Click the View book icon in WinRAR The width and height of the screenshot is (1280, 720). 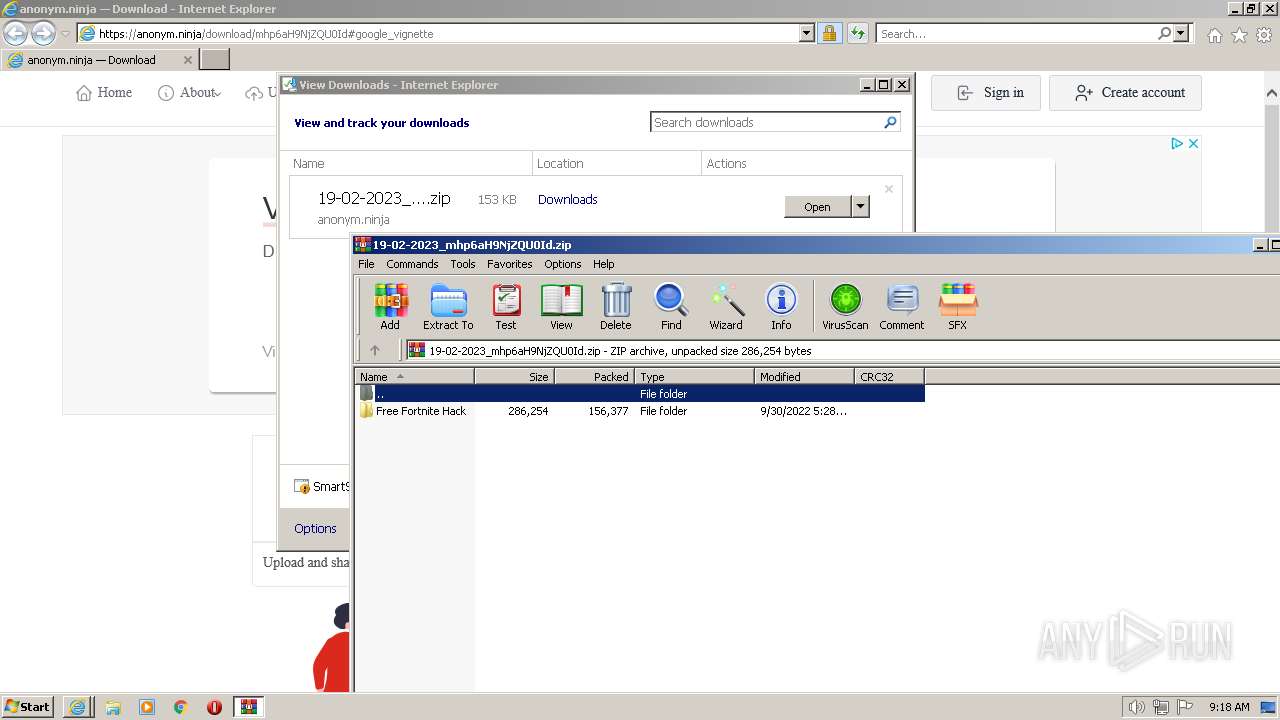561,306
